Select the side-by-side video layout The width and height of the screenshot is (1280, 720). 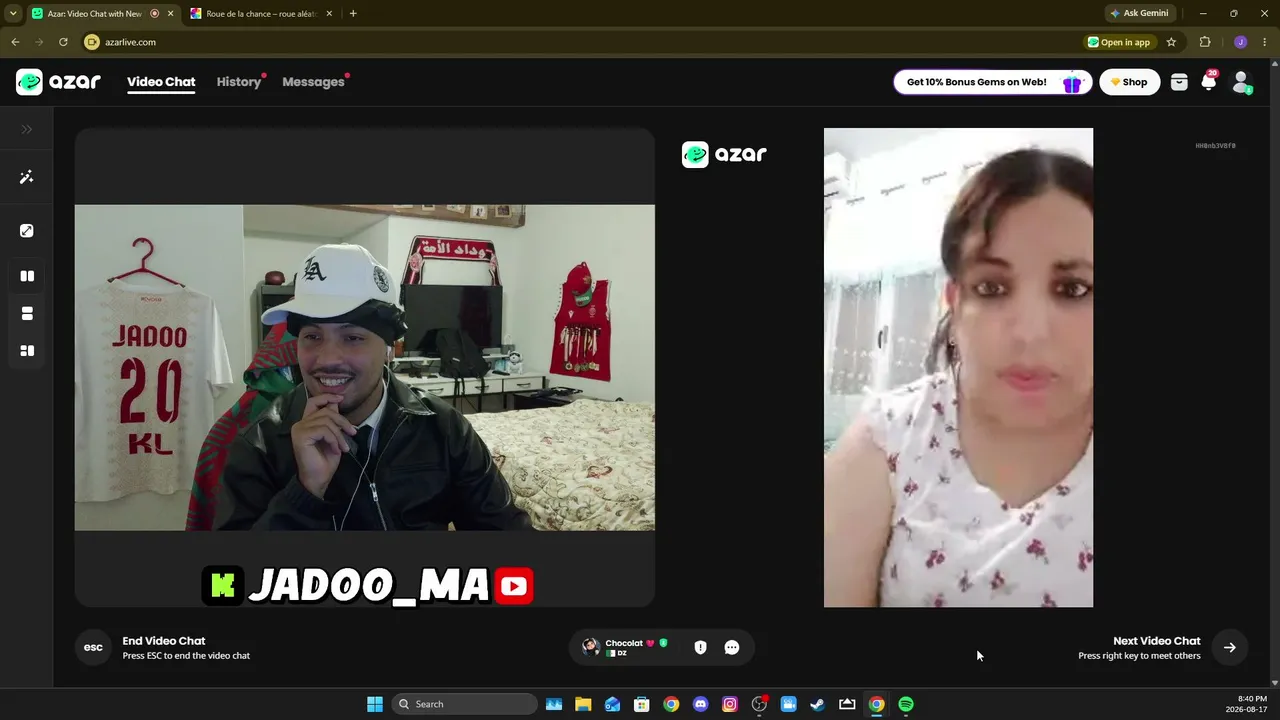tap(27, 276)
